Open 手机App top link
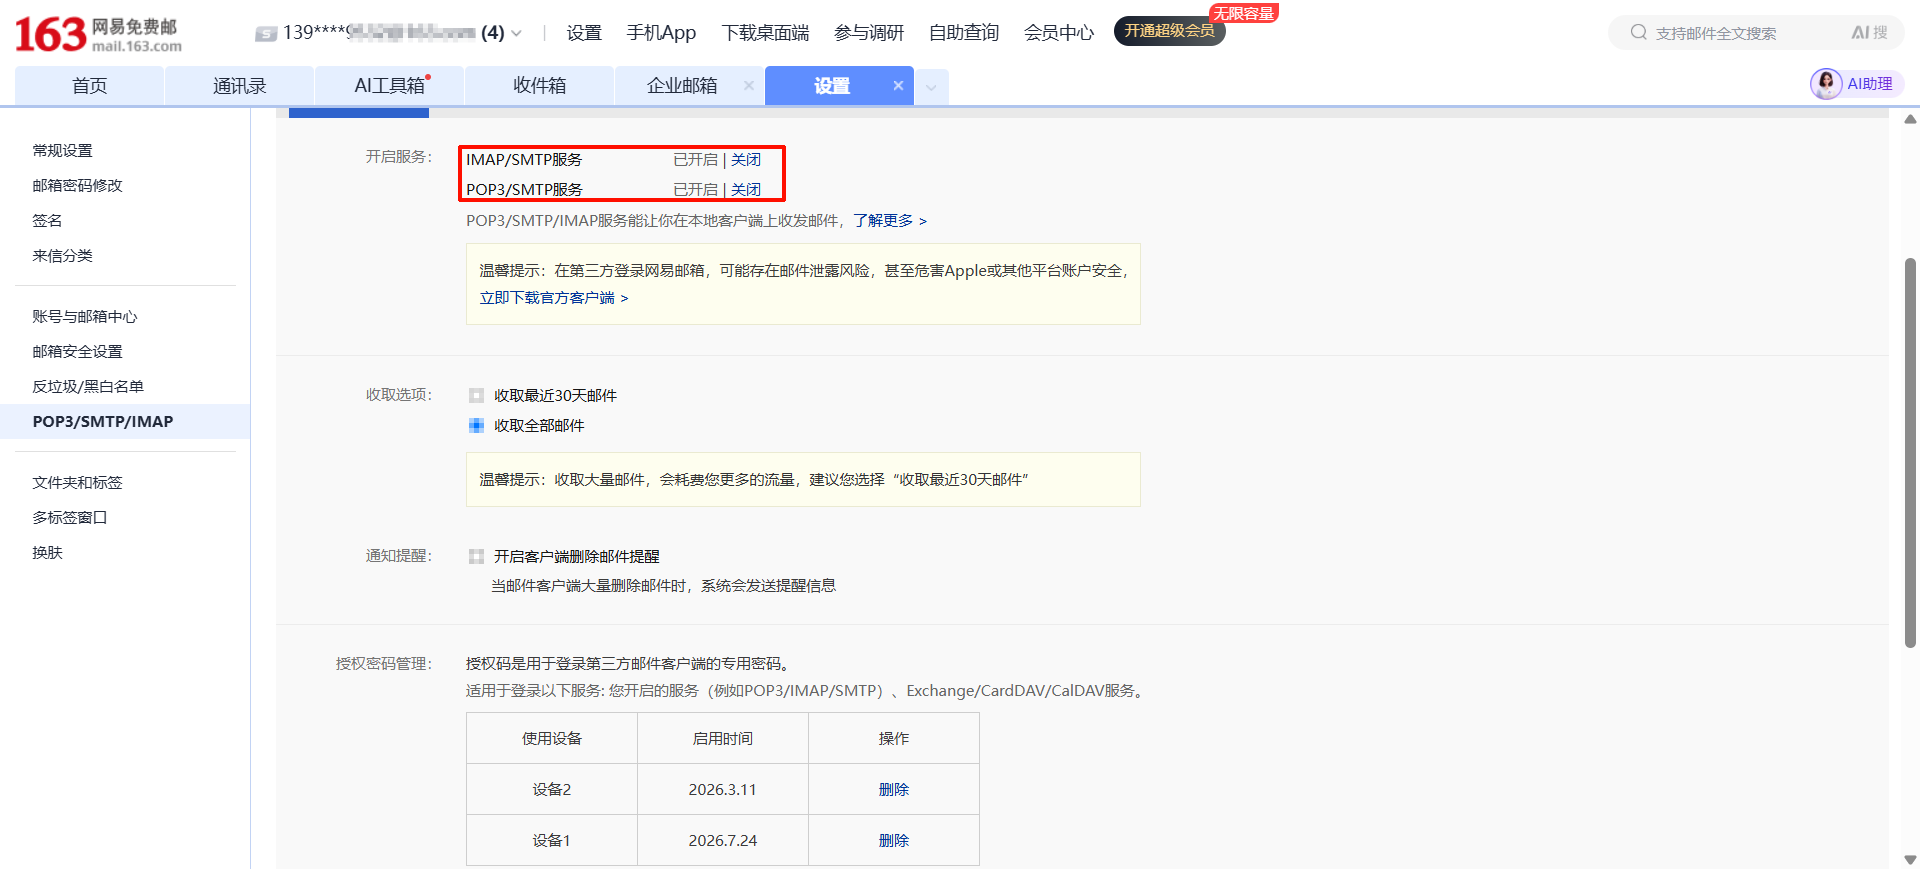The width and height of the screenshot is (1920, 869). pos(661,33)
